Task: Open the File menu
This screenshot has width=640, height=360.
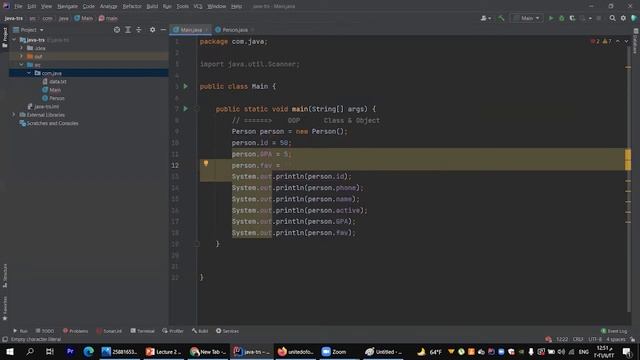Action: [18, 6]
